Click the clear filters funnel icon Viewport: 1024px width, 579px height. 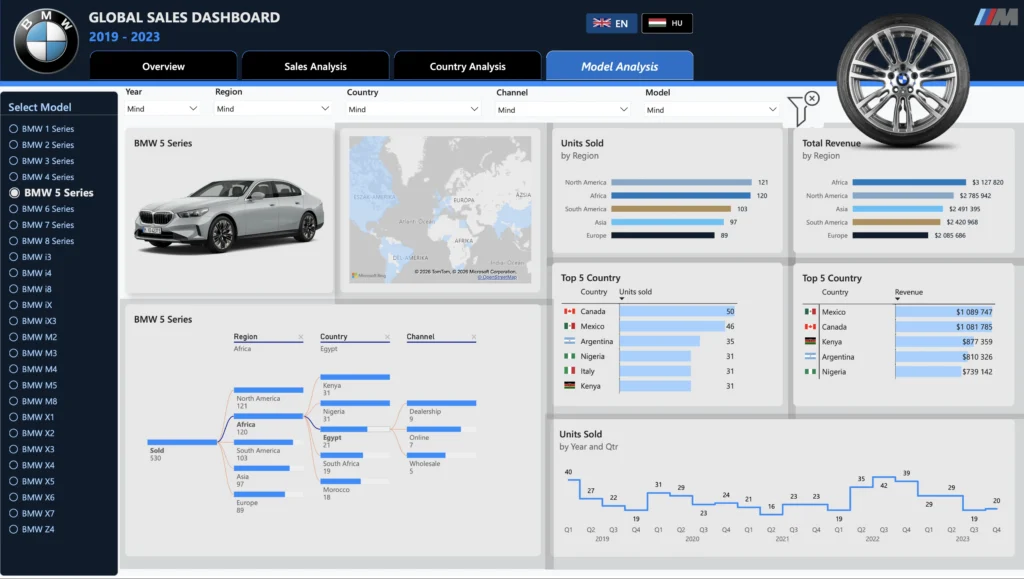pos(803,110)
